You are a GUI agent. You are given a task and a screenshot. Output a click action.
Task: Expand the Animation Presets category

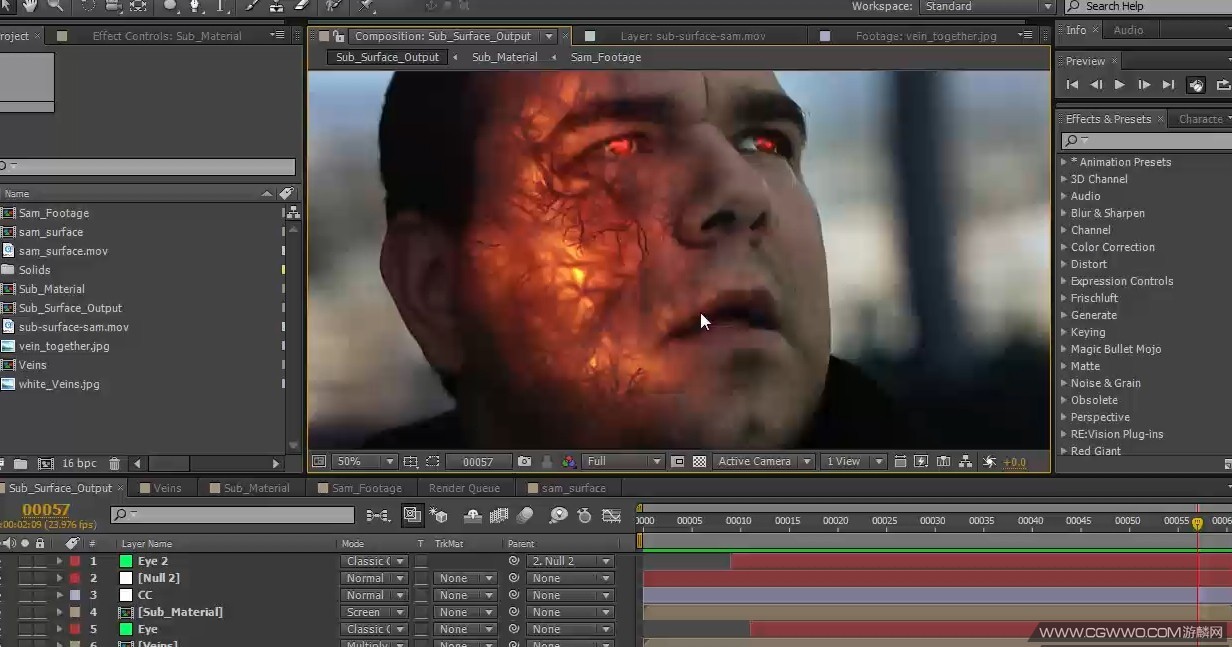click(1064, 162)
